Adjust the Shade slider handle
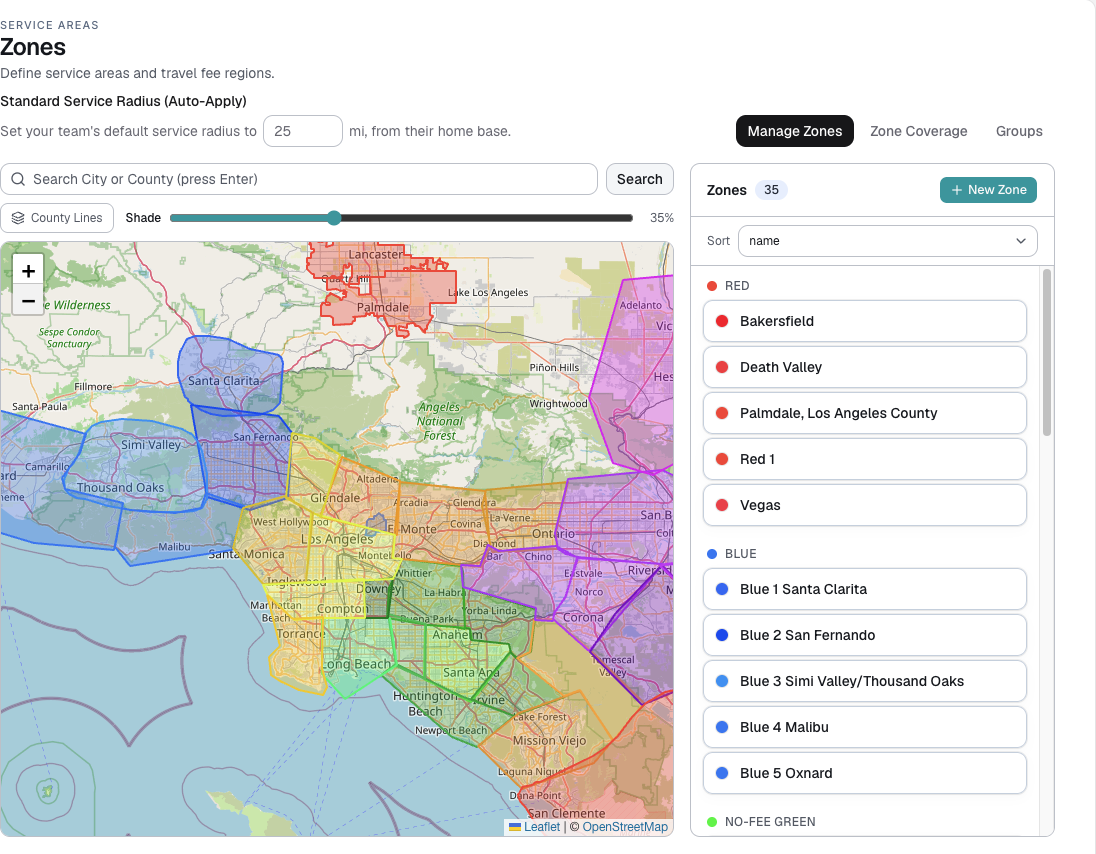The height and width of the screenshot is (854, 1096). pos(334,218)
